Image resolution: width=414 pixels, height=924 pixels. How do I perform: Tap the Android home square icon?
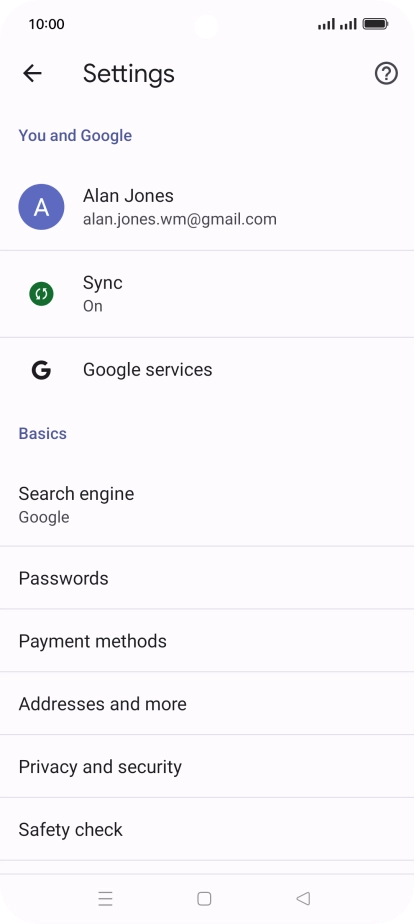pyautogui.click(x=204, y=899)
